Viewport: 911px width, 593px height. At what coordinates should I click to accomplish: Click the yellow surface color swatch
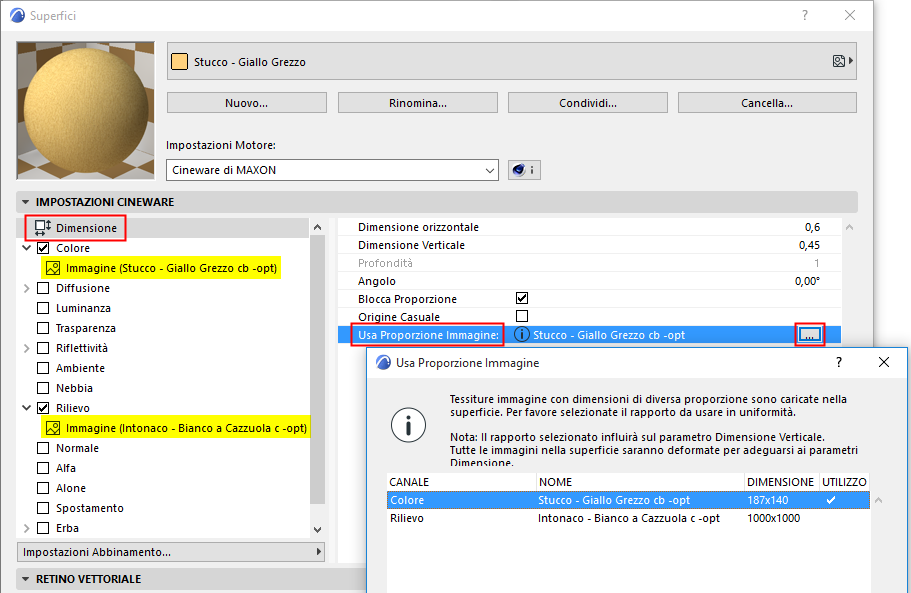180,62
